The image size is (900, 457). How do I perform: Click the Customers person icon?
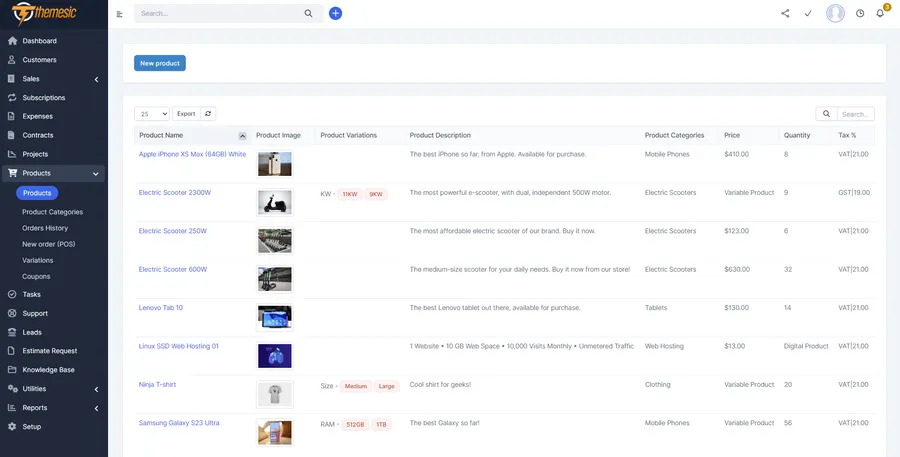click(x=11, y=60)
